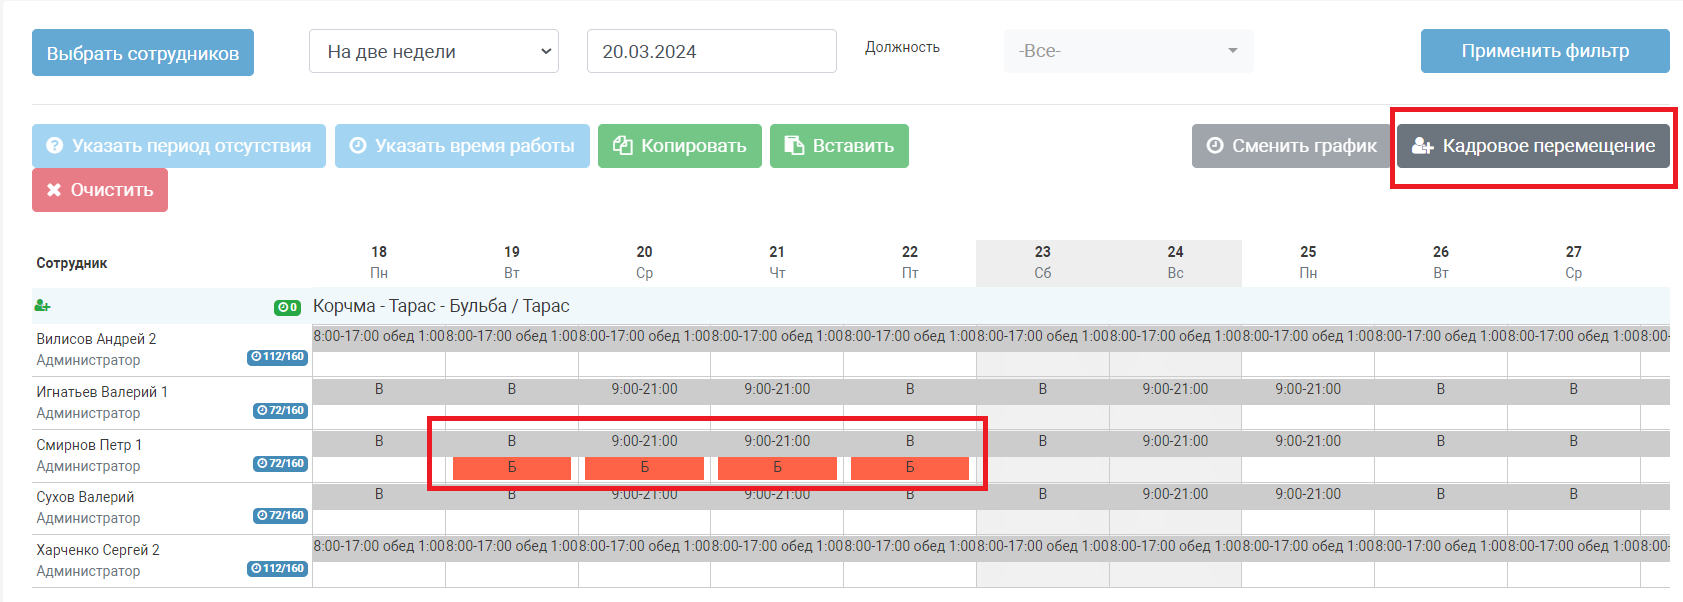Click the 72/160 hours badge for Смирнов Петр 1
1683x602 pixels.
280,463
